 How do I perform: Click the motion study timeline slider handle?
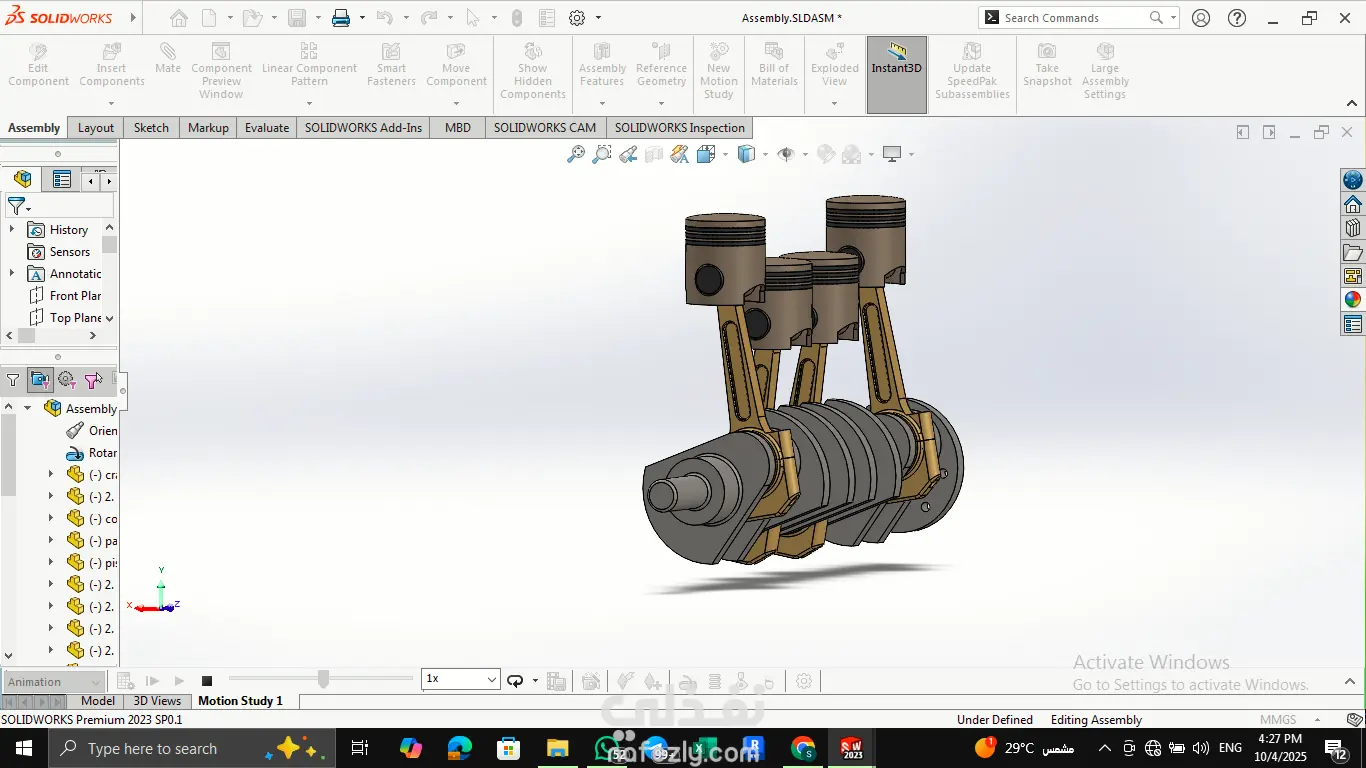pyautogui.click(x=323, y=679)
